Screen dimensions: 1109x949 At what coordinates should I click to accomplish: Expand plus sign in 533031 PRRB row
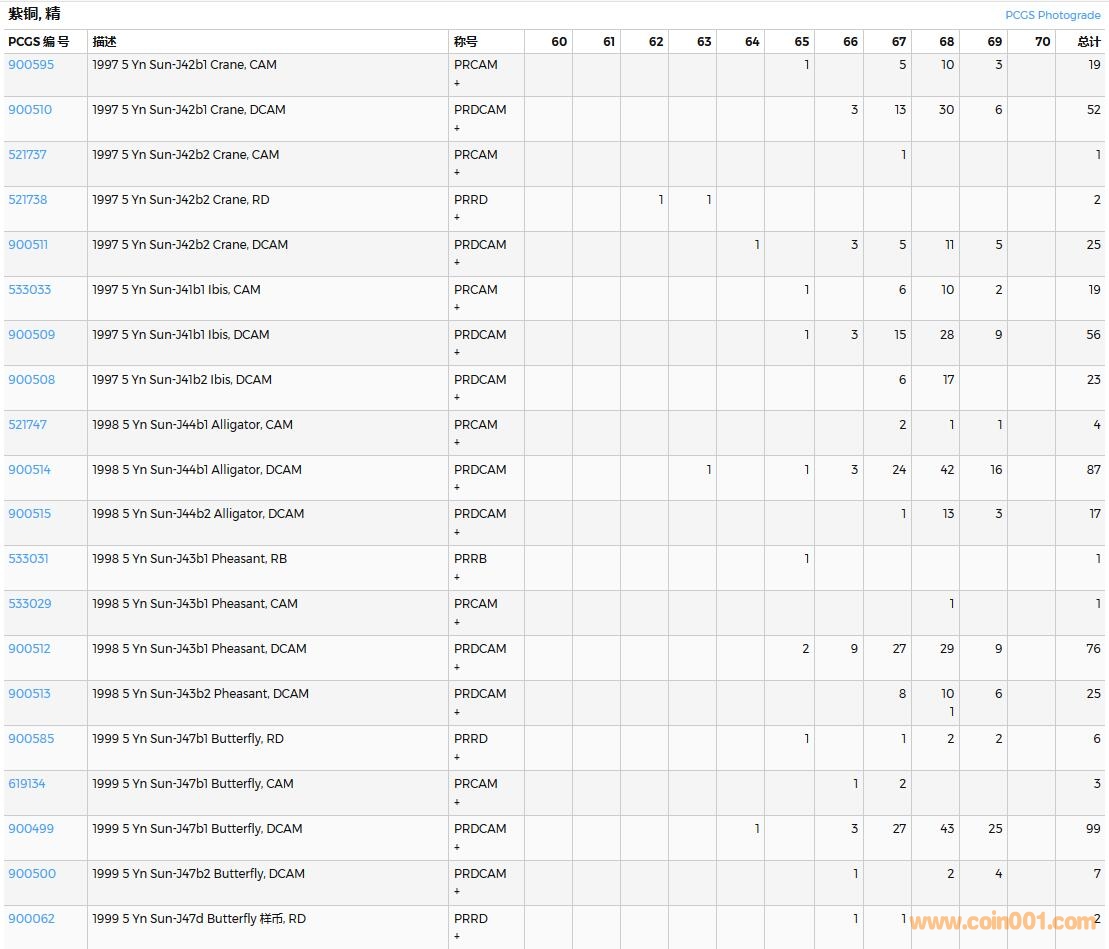[x=457, y=577]
